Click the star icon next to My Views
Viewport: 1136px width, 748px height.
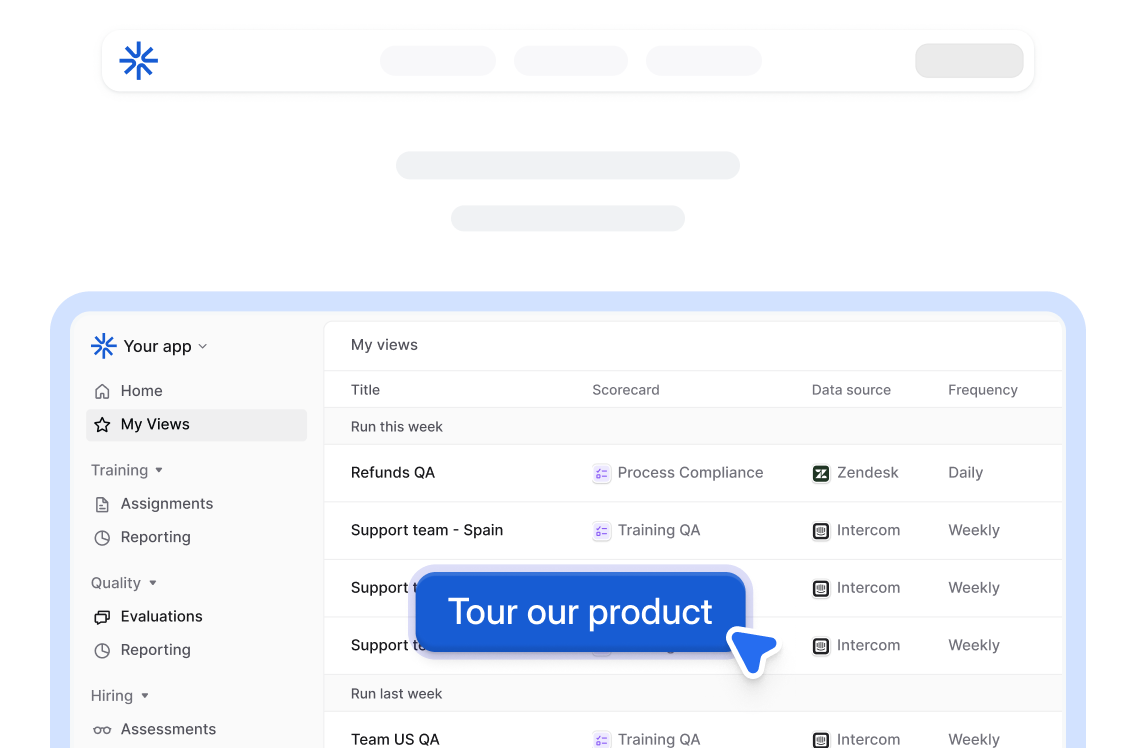click(102, 424)
